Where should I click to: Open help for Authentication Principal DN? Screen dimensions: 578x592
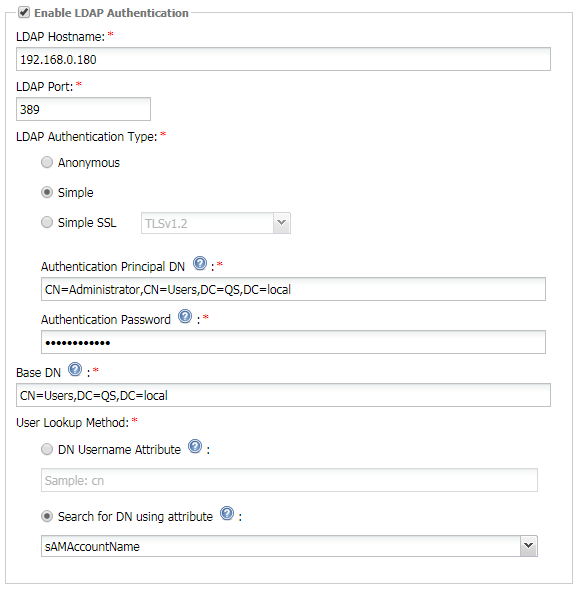tap(200, 264)
